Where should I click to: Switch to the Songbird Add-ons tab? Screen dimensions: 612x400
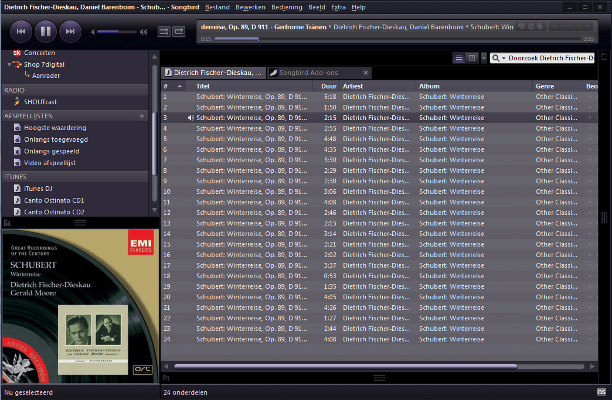click(x=319, y=73)
